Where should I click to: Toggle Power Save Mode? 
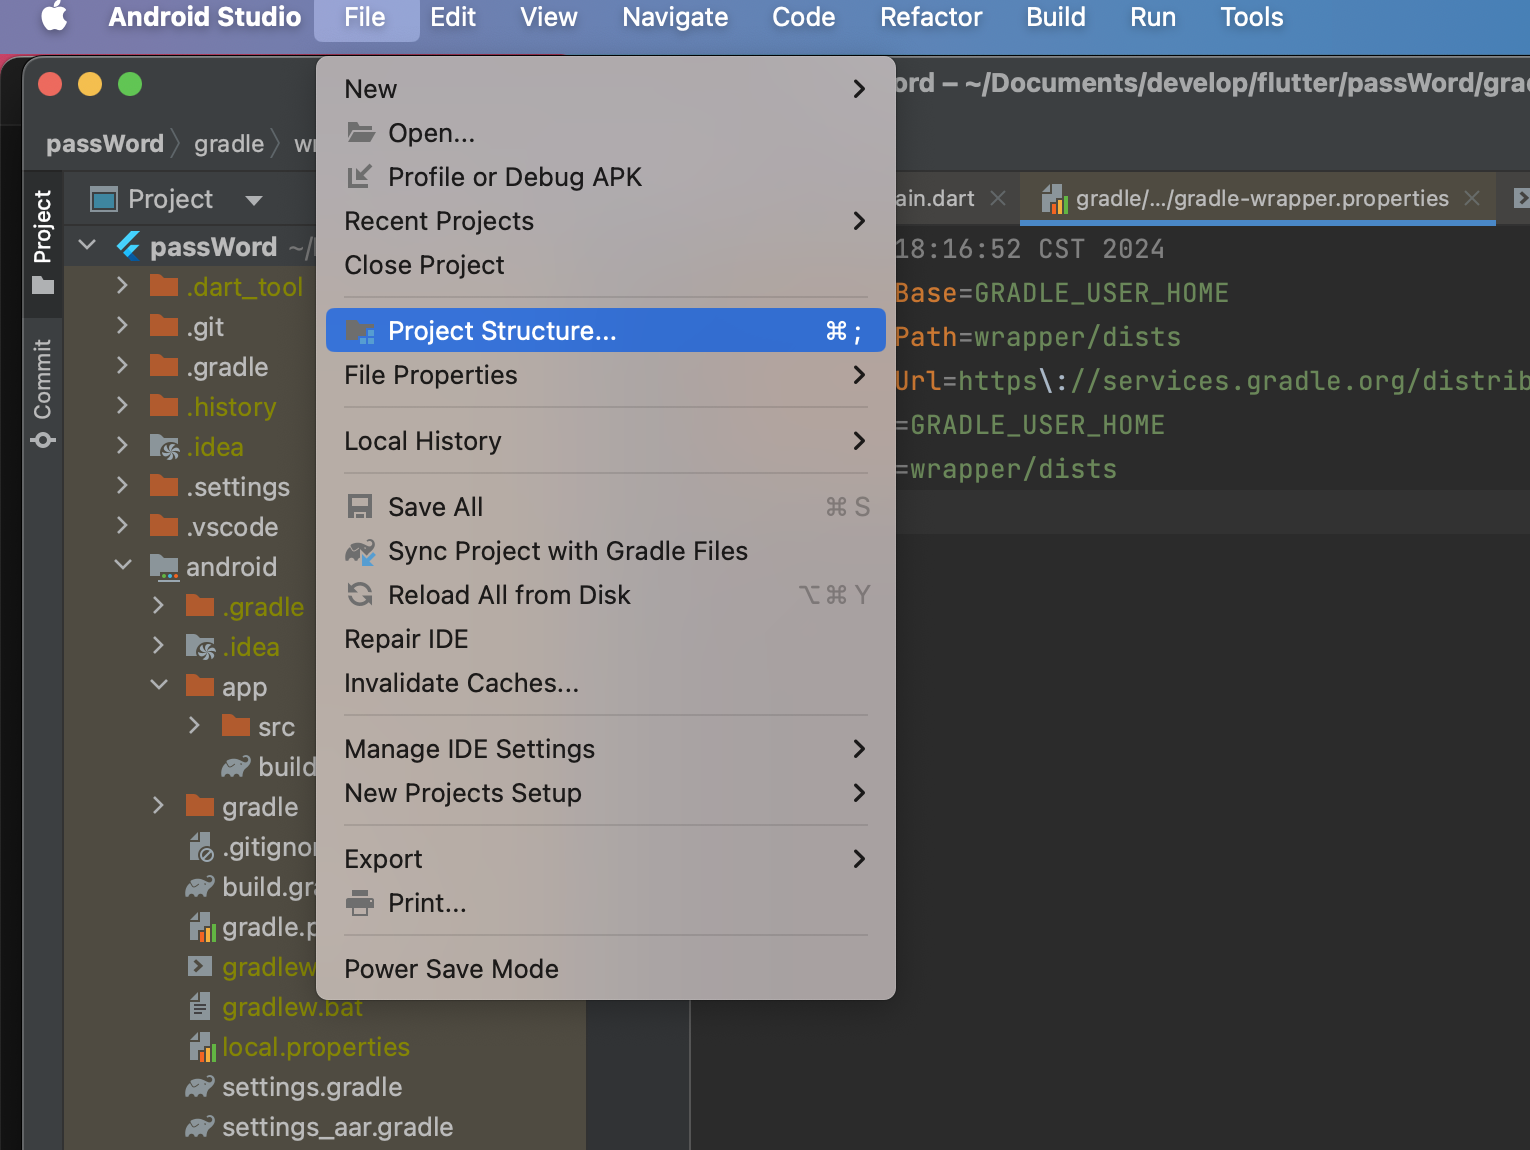605,969
